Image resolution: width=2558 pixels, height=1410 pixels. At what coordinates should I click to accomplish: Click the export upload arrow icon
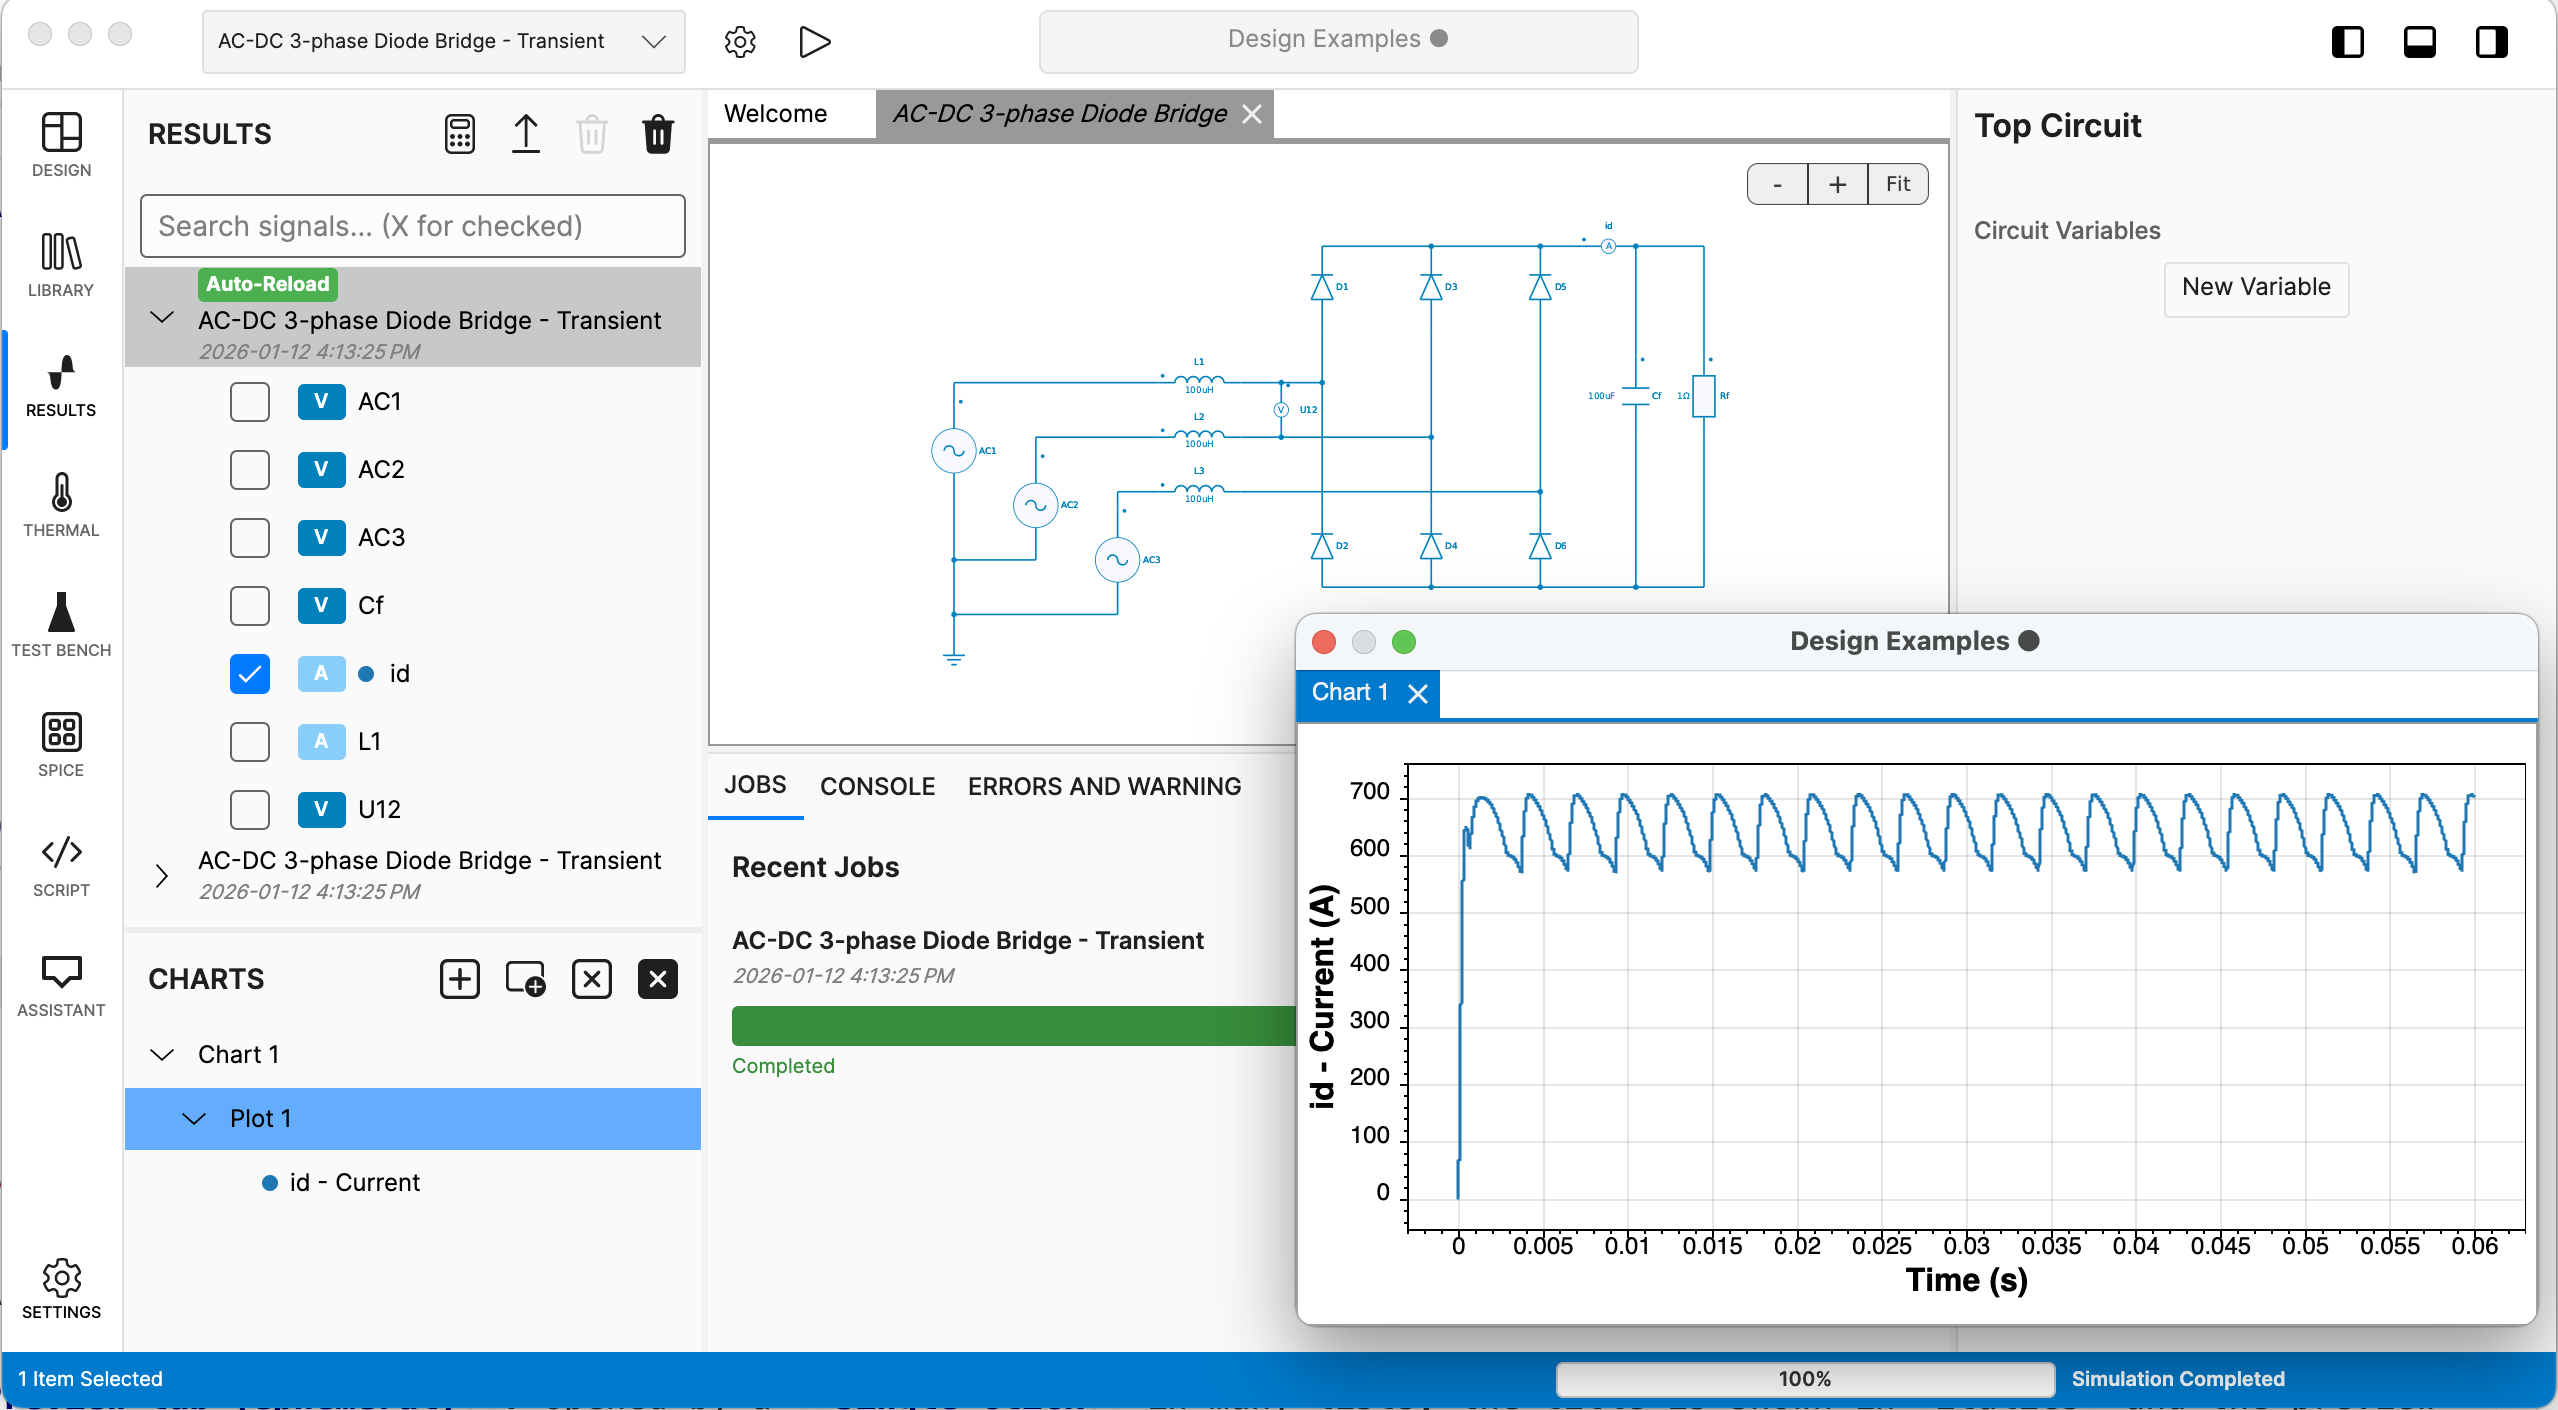pyautogui.click(x=526, y=134)
